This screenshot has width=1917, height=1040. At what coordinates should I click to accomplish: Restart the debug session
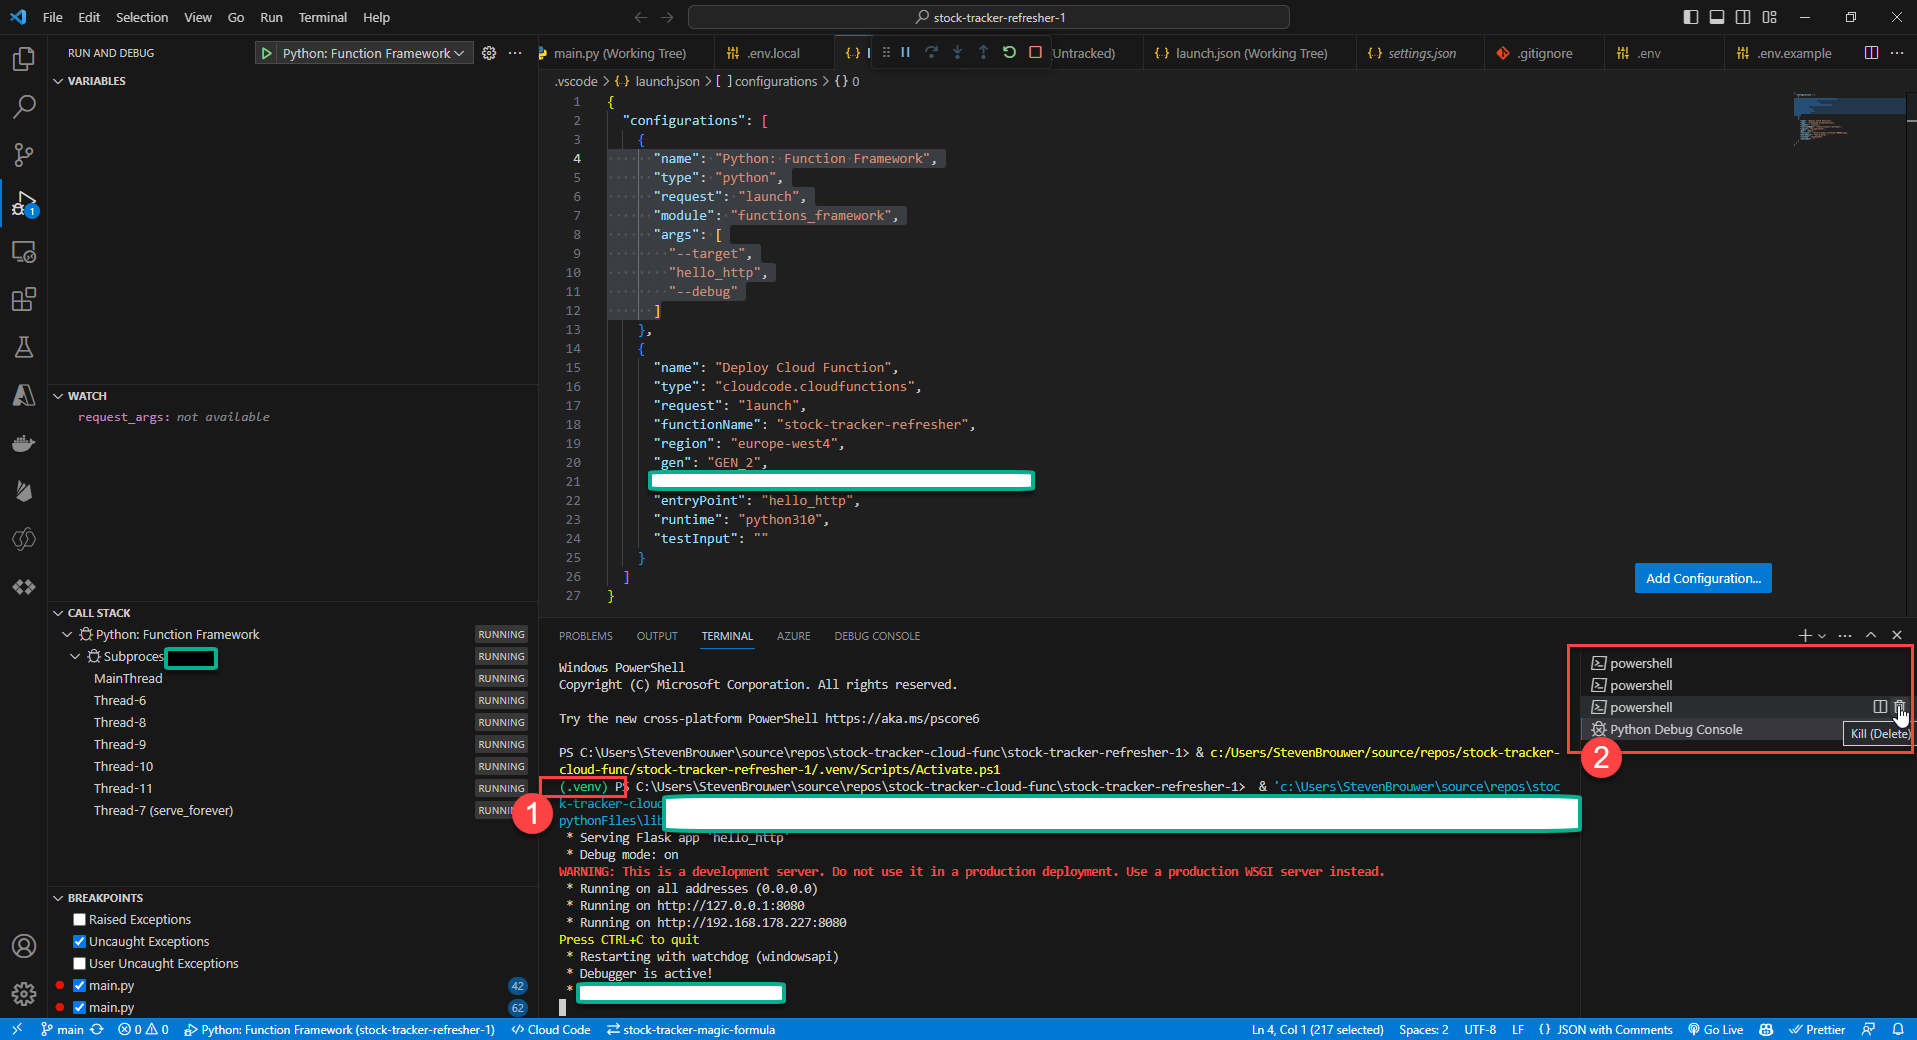[x=1009, y=53]
